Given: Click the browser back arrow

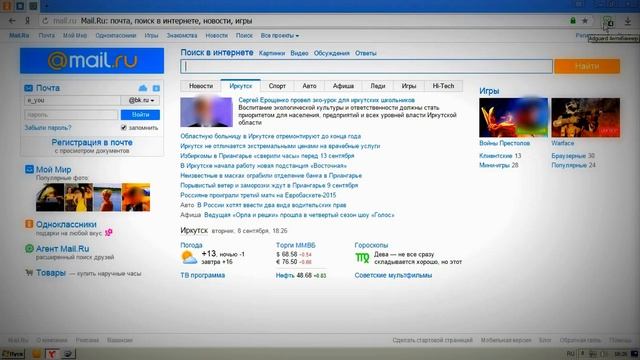Looking at the screenshot, I should 12,21.
